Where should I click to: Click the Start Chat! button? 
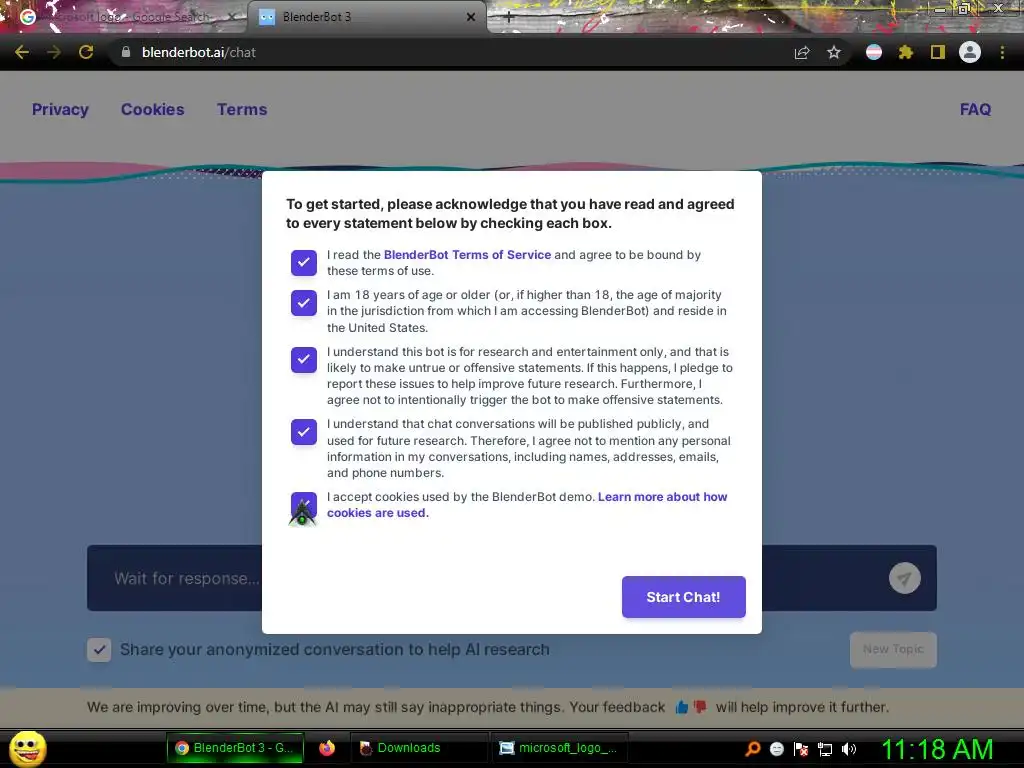683,597
